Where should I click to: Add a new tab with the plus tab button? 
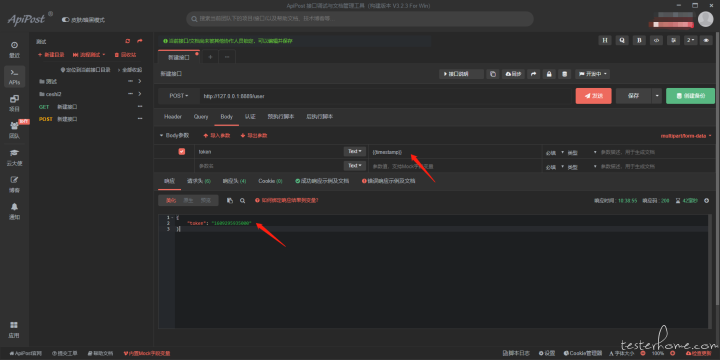point(210,57)
